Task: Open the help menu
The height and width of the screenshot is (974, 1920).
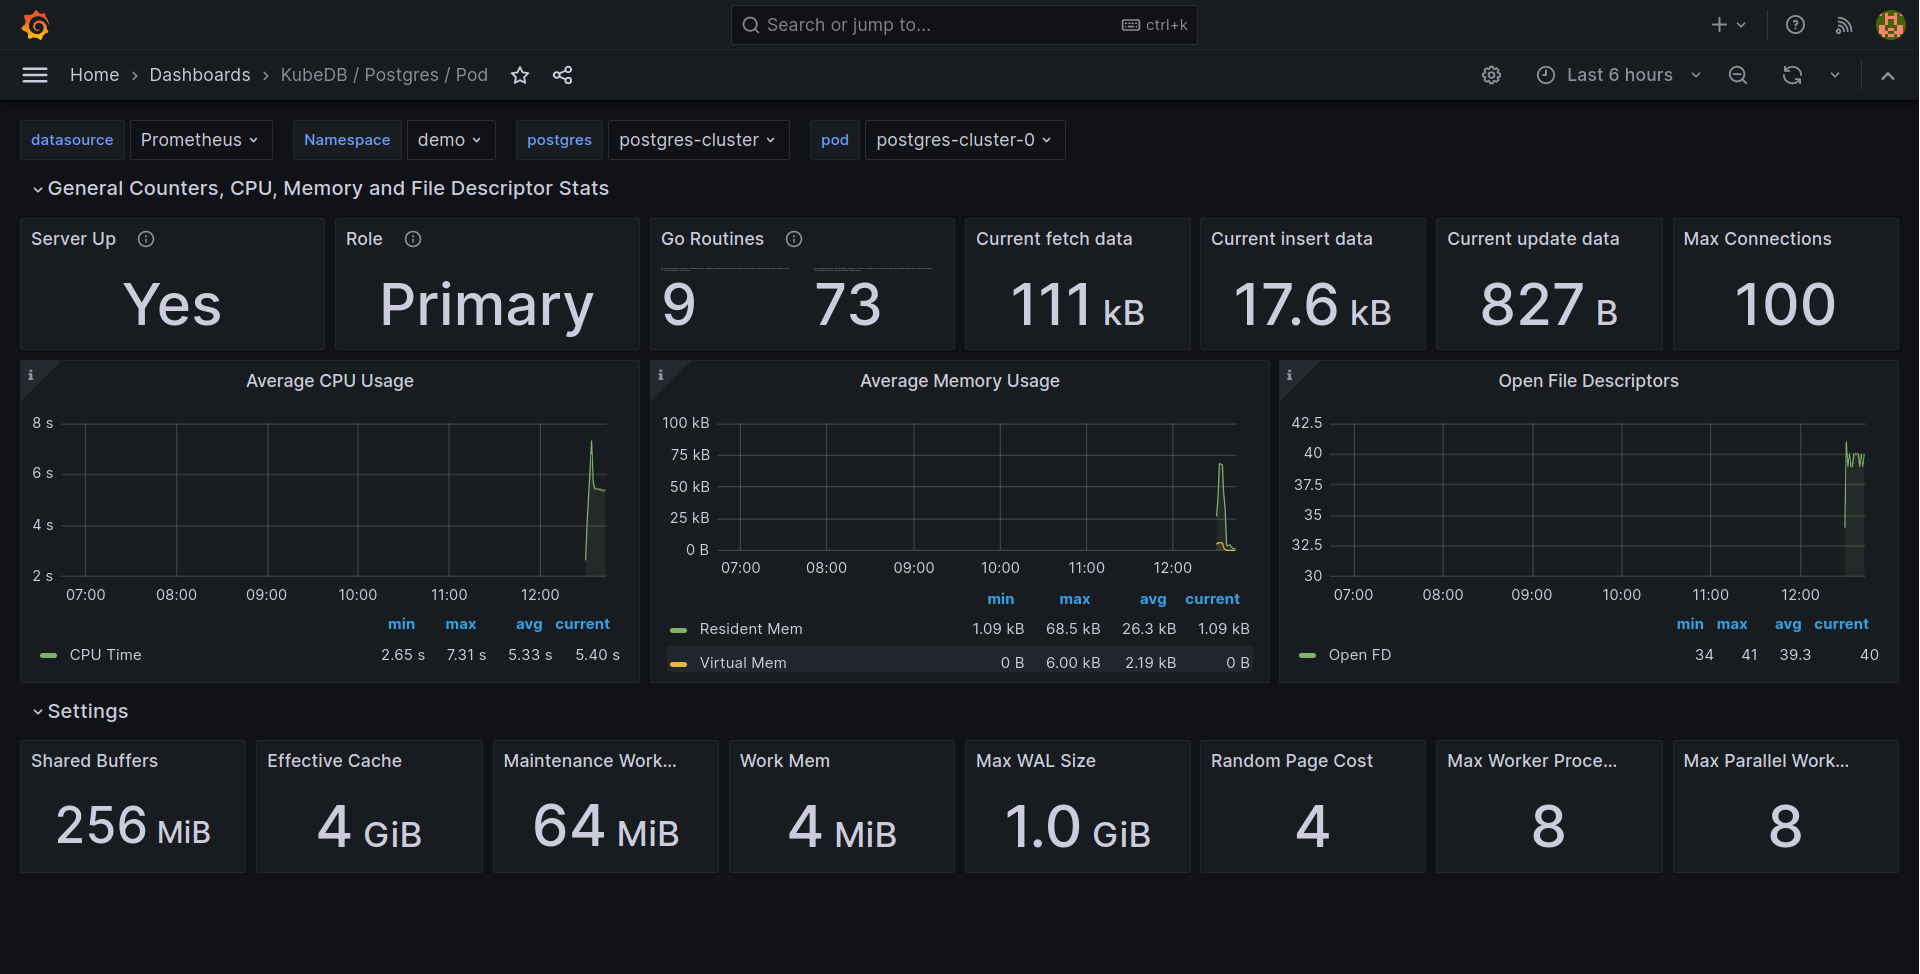Action: coord(1795,24)
